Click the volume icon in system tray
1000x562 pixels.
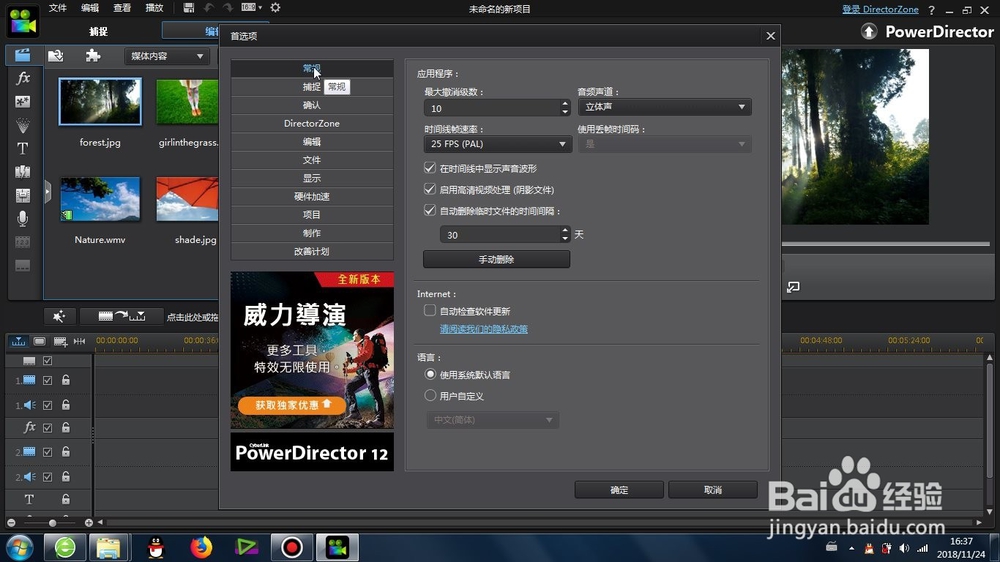click(x=904, y=548)
